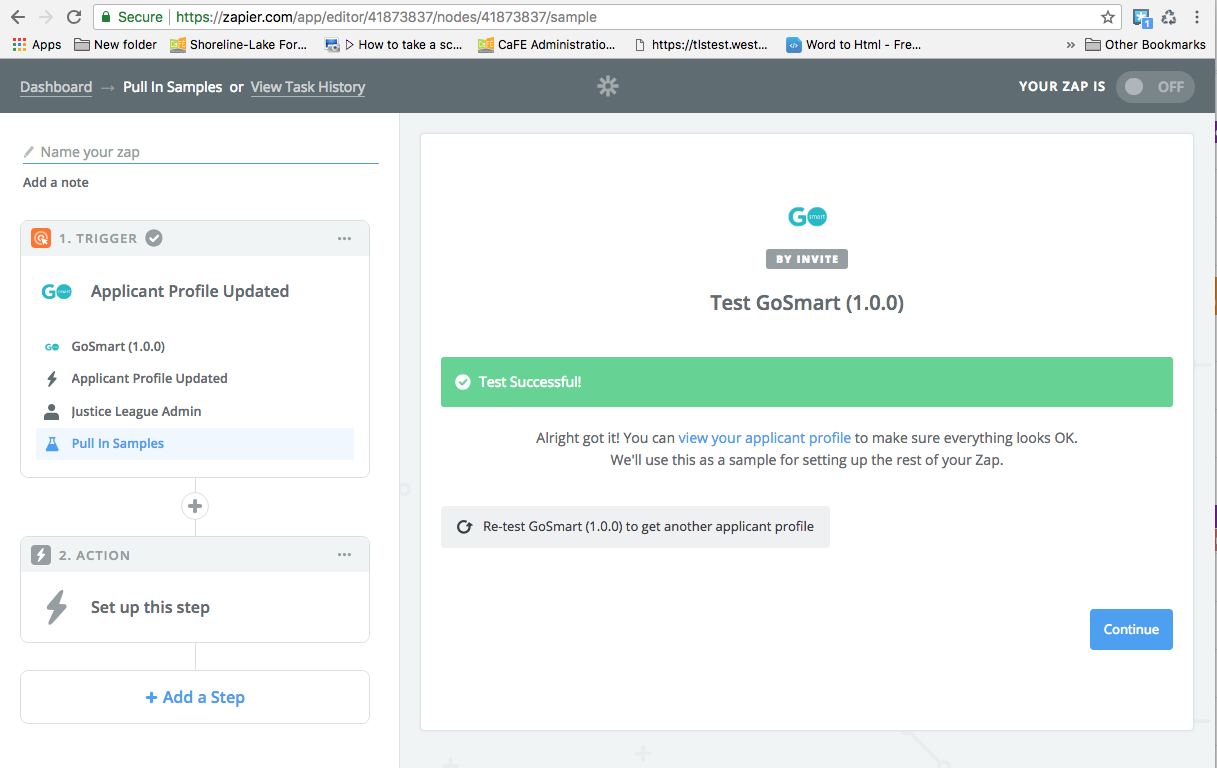Viewport: 1217px width, 768px height.
Task: Bookmark this page with the star icon
Action: pyautogui.click(x=1107, y=17)
